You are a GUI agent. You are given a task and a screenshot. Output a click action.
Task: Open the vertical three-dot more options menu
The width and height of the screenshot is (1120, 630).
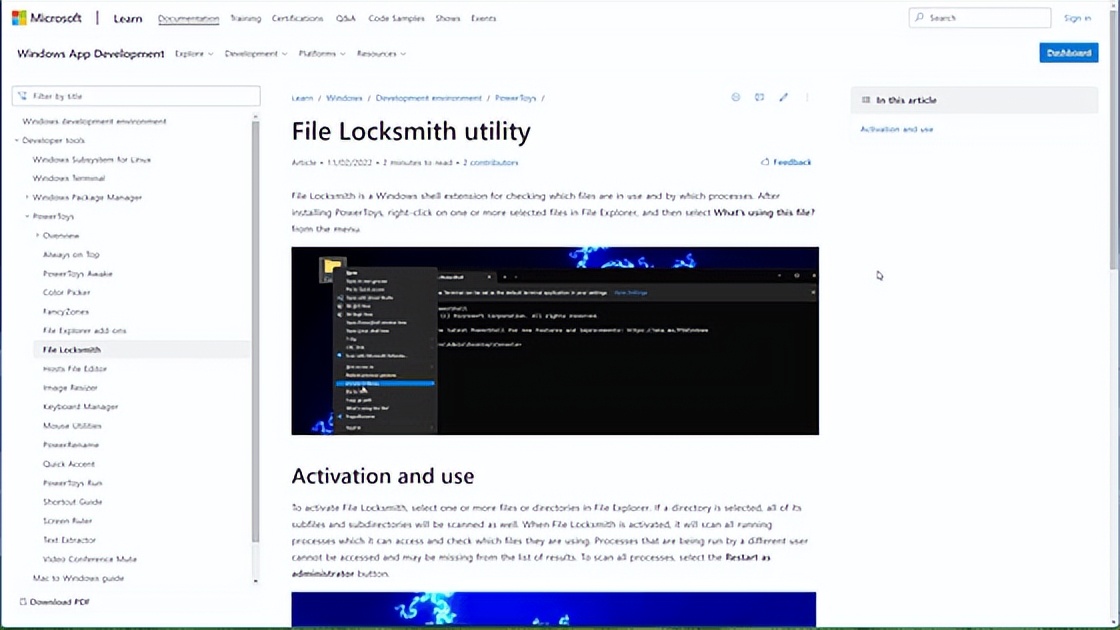(x=807, y=98)
